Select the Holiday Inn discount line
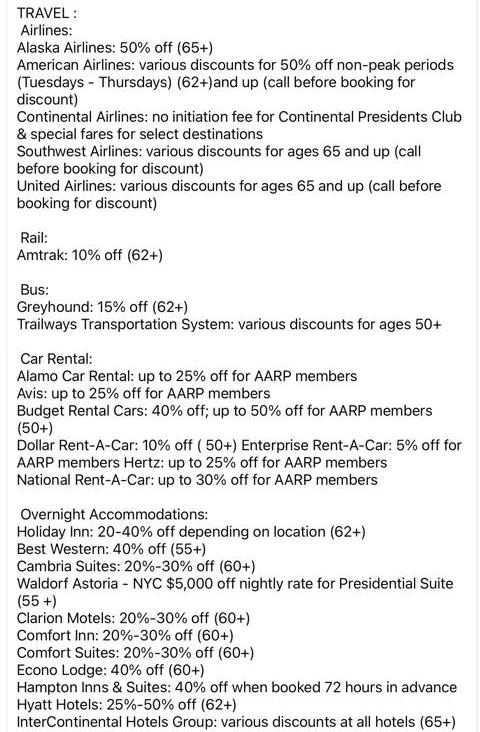The image size is (480, 732). 191,531
